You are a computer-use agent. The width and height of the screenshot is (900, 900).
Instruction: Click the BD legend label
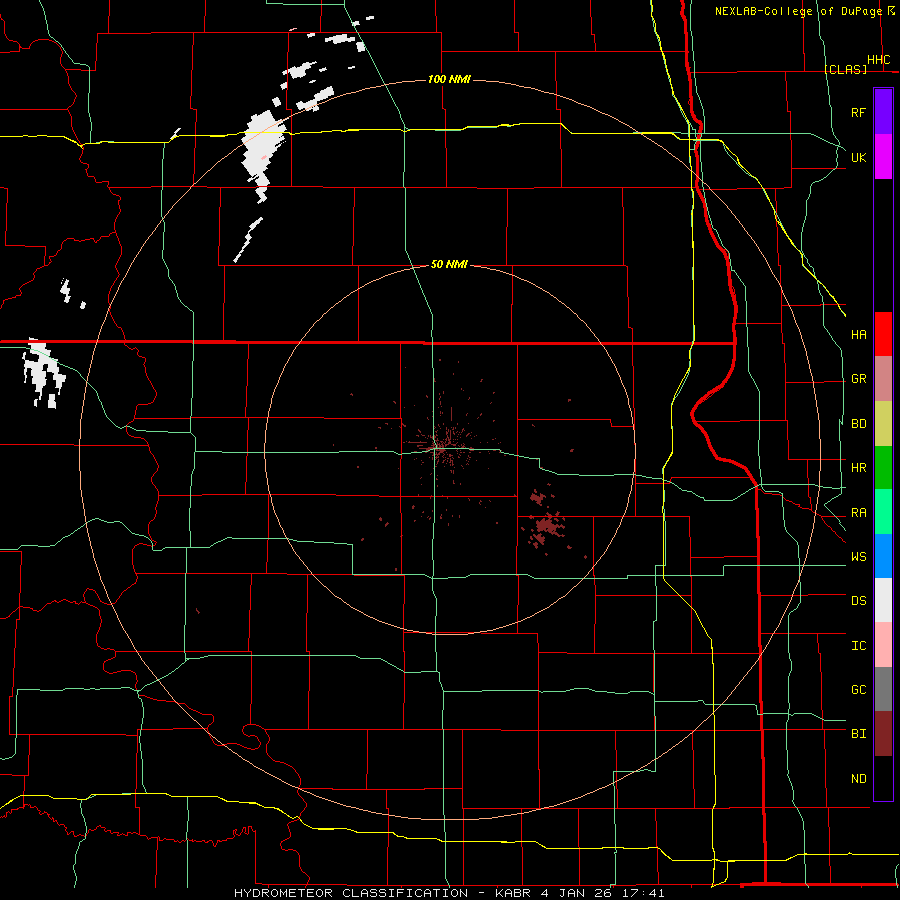(x=858, y=424)
